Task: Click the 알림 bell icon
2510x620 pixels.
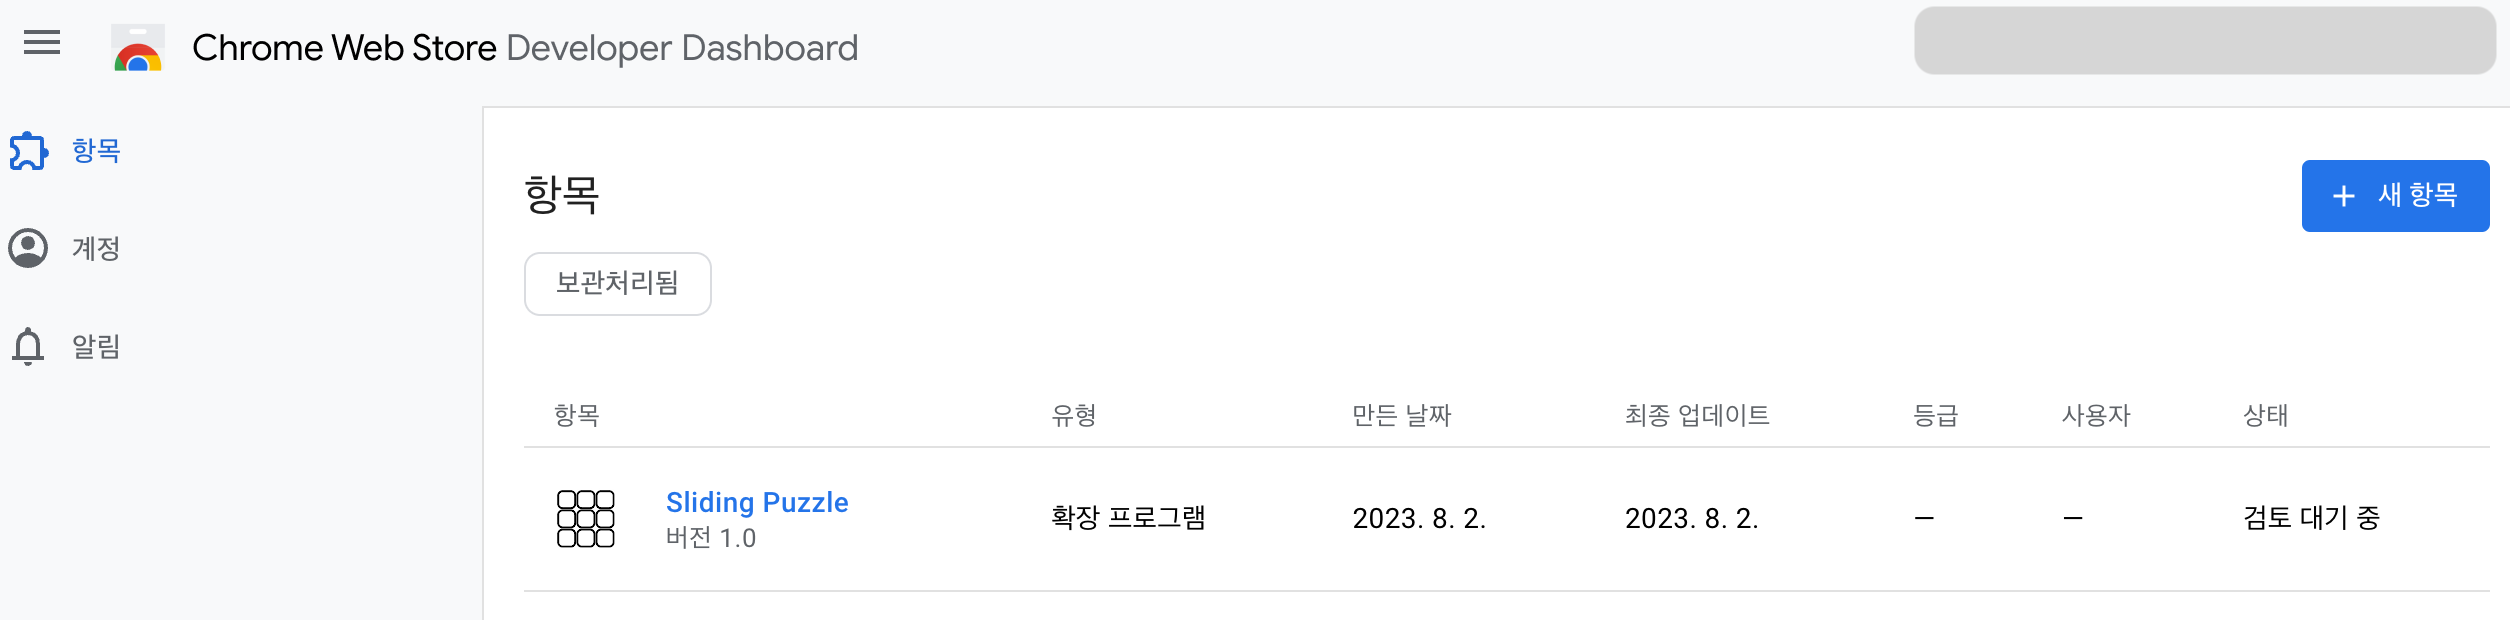Action: coord(28,346)
